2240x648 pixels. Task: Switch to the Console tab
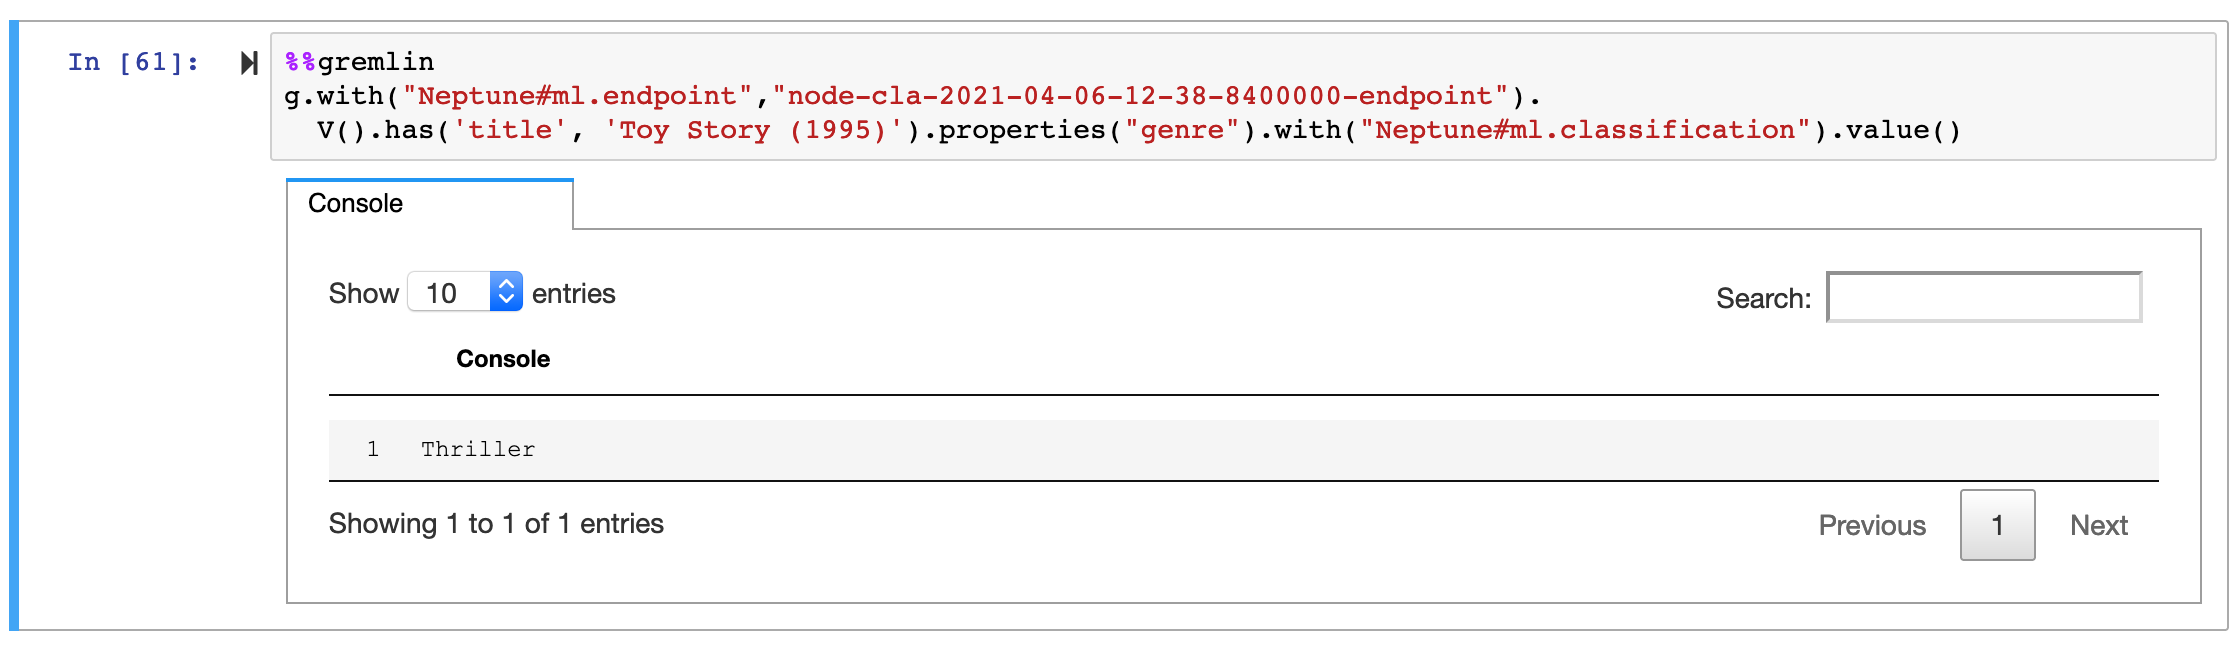(x=355, y=203)
